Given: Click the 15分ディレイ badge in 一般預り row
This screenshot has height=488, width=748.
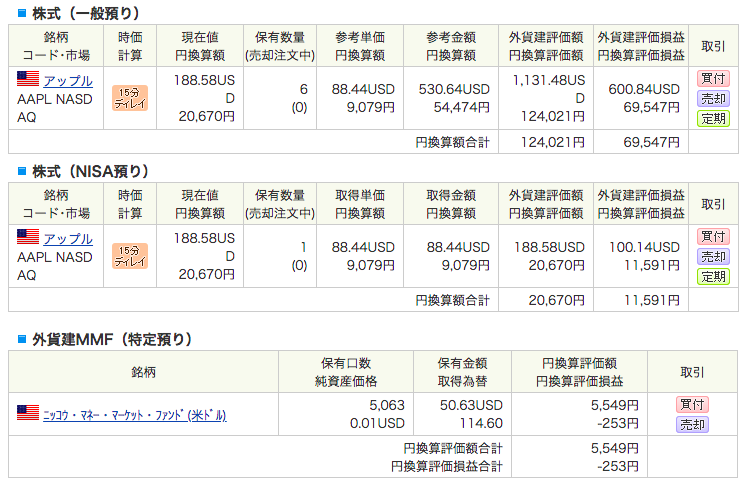Looking at the screenshot, I should coord(130,98).
